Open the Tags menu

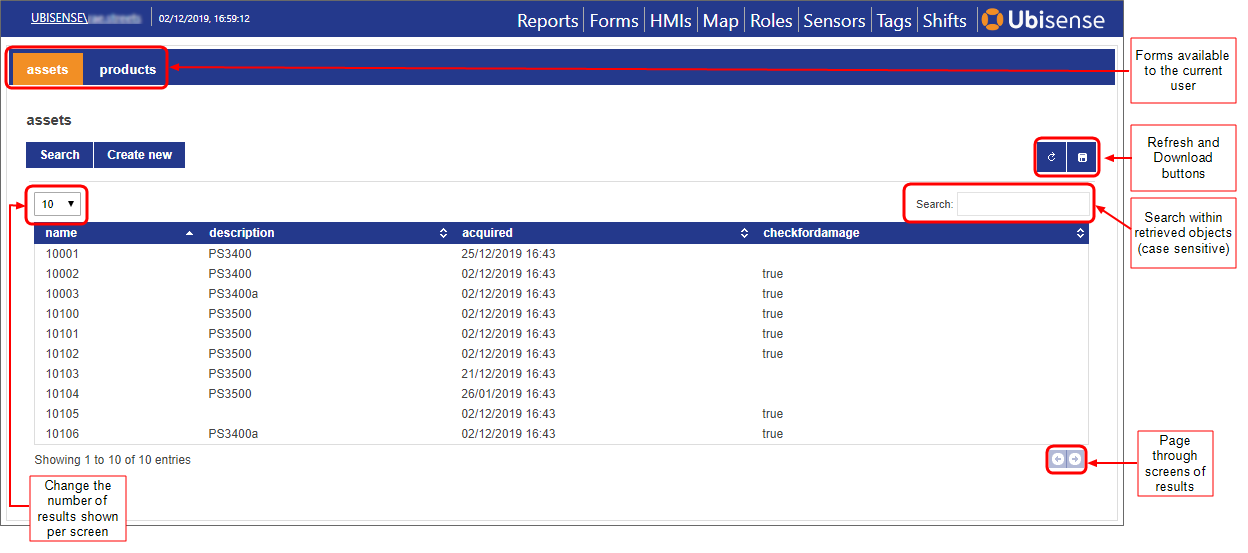pyautogui.click(x=894, y=20)
